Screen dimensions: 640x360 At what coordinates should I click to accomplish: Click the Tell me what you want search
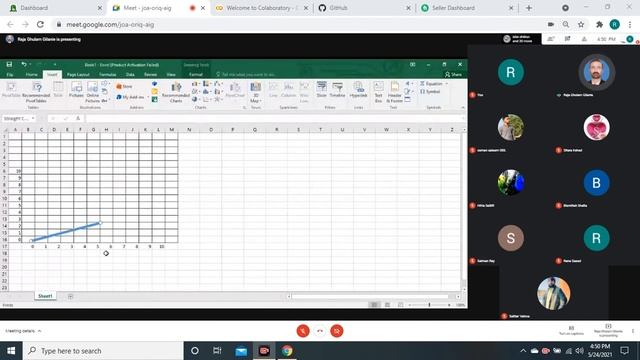point(245,74)
